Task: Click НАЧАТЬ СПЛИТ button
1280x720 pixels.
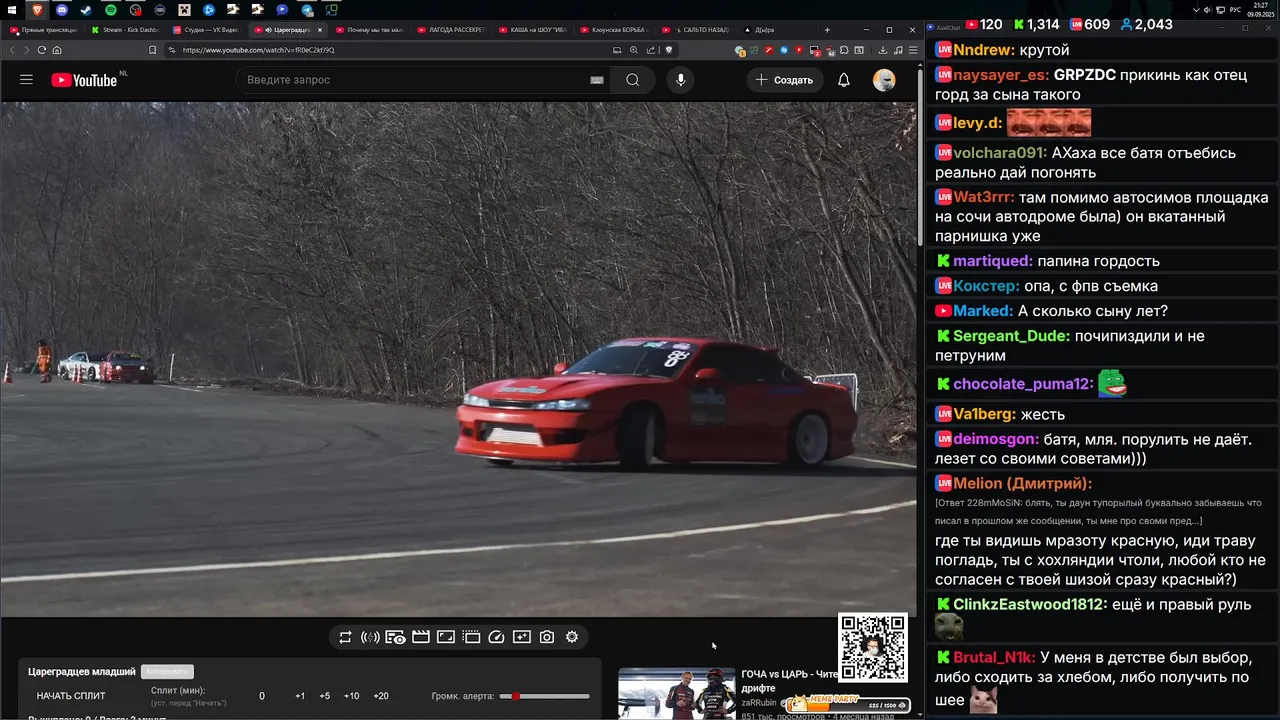Action: [x=71, y=696]
